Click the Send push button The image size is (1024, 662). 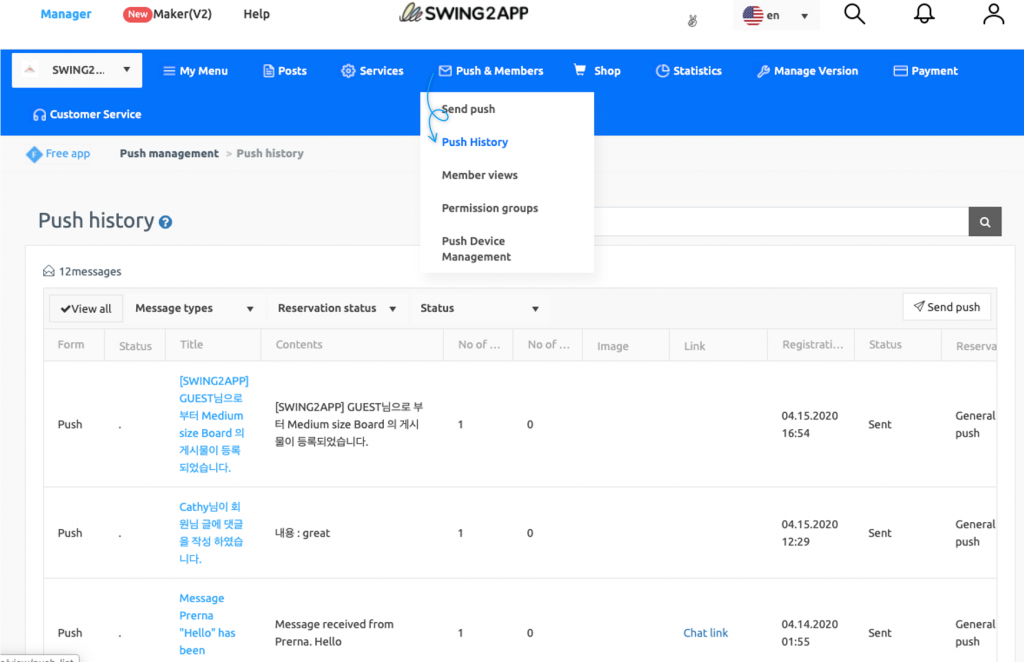946,307
